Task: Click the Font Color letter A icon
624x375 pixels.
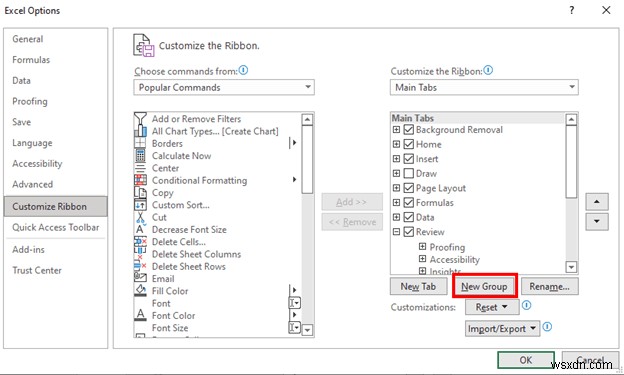Action: pyautogui.click(x=140, y=315)
